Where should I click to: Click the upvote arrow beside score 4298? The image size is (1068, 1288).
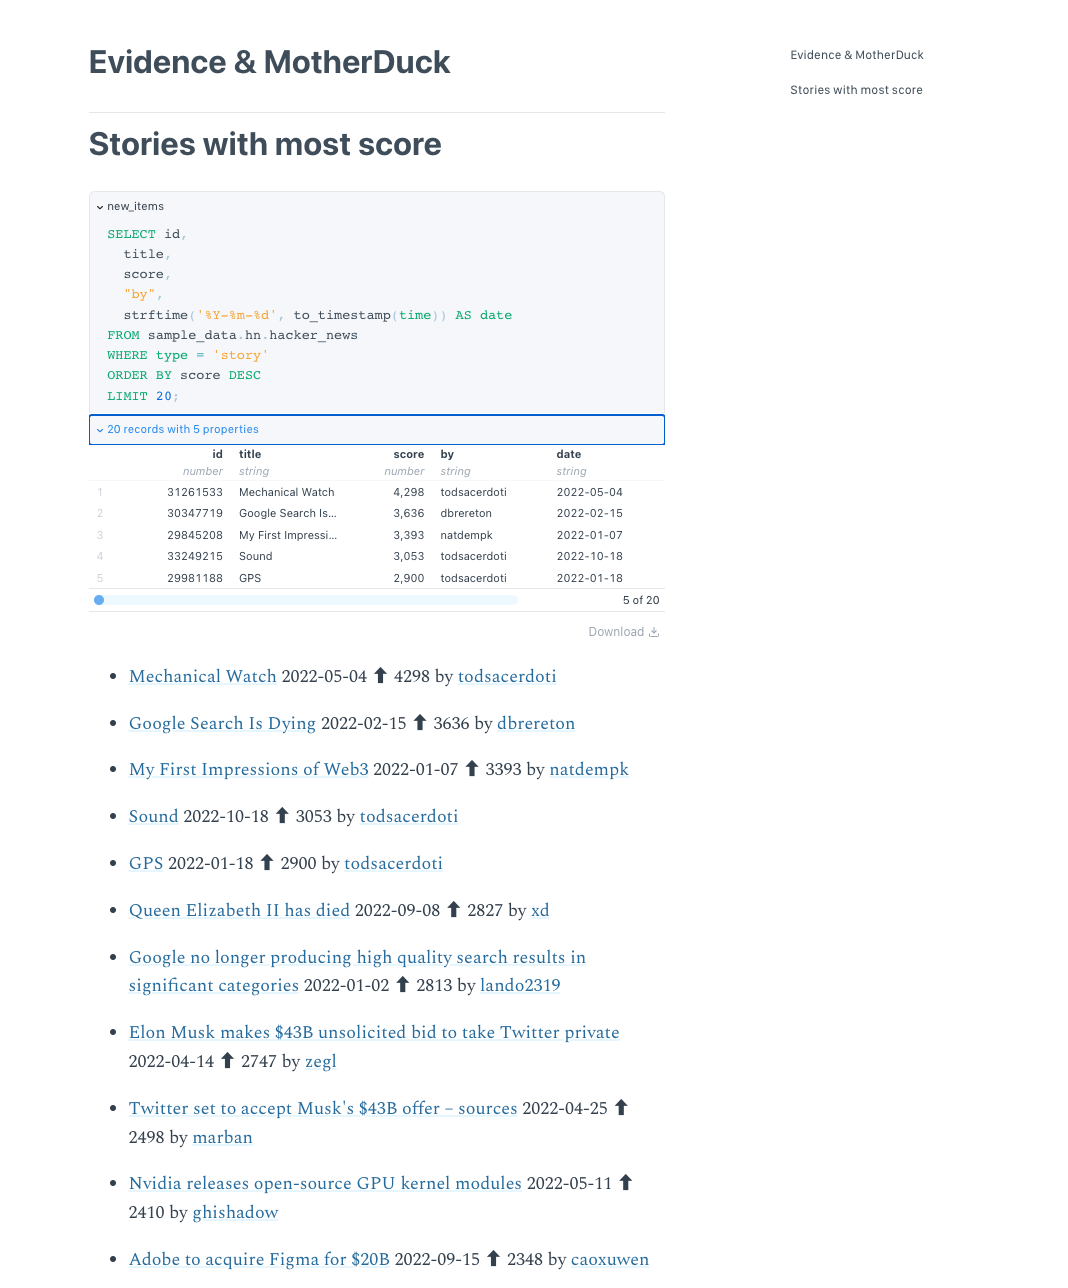(380, 676)
